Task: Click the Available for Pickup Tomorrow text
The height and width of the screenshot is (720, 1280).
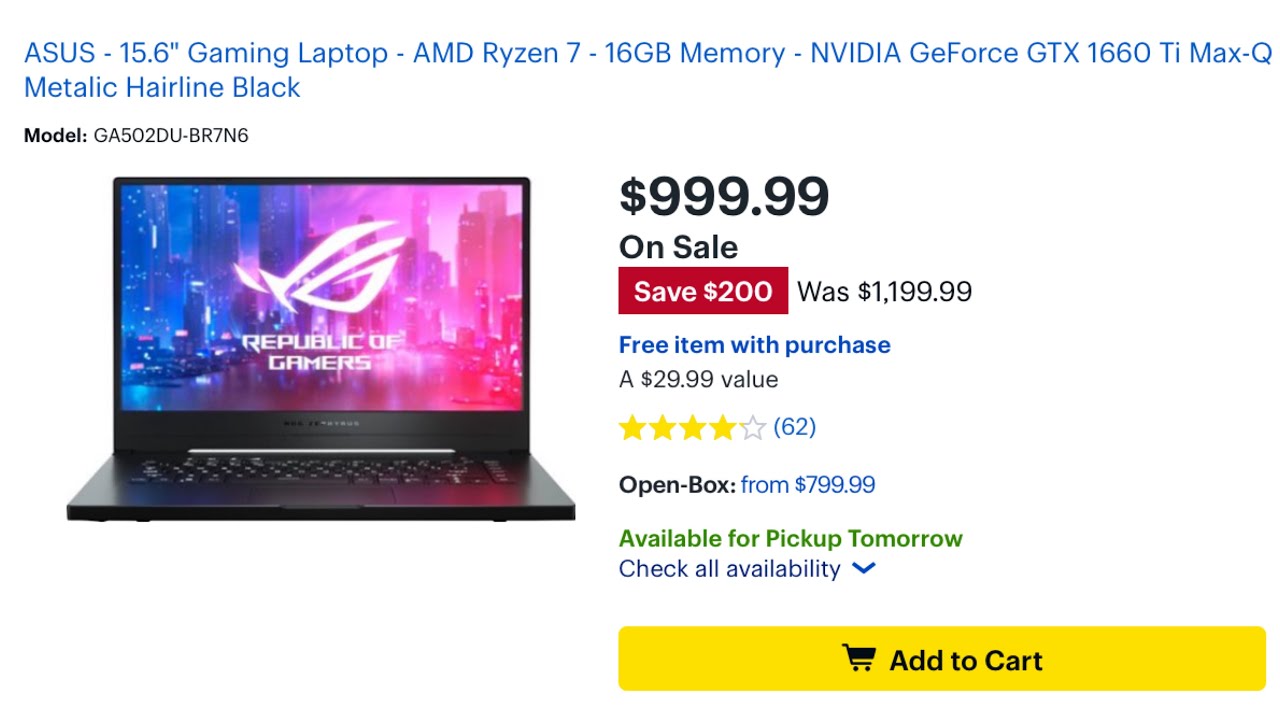Action: [790, 539]
